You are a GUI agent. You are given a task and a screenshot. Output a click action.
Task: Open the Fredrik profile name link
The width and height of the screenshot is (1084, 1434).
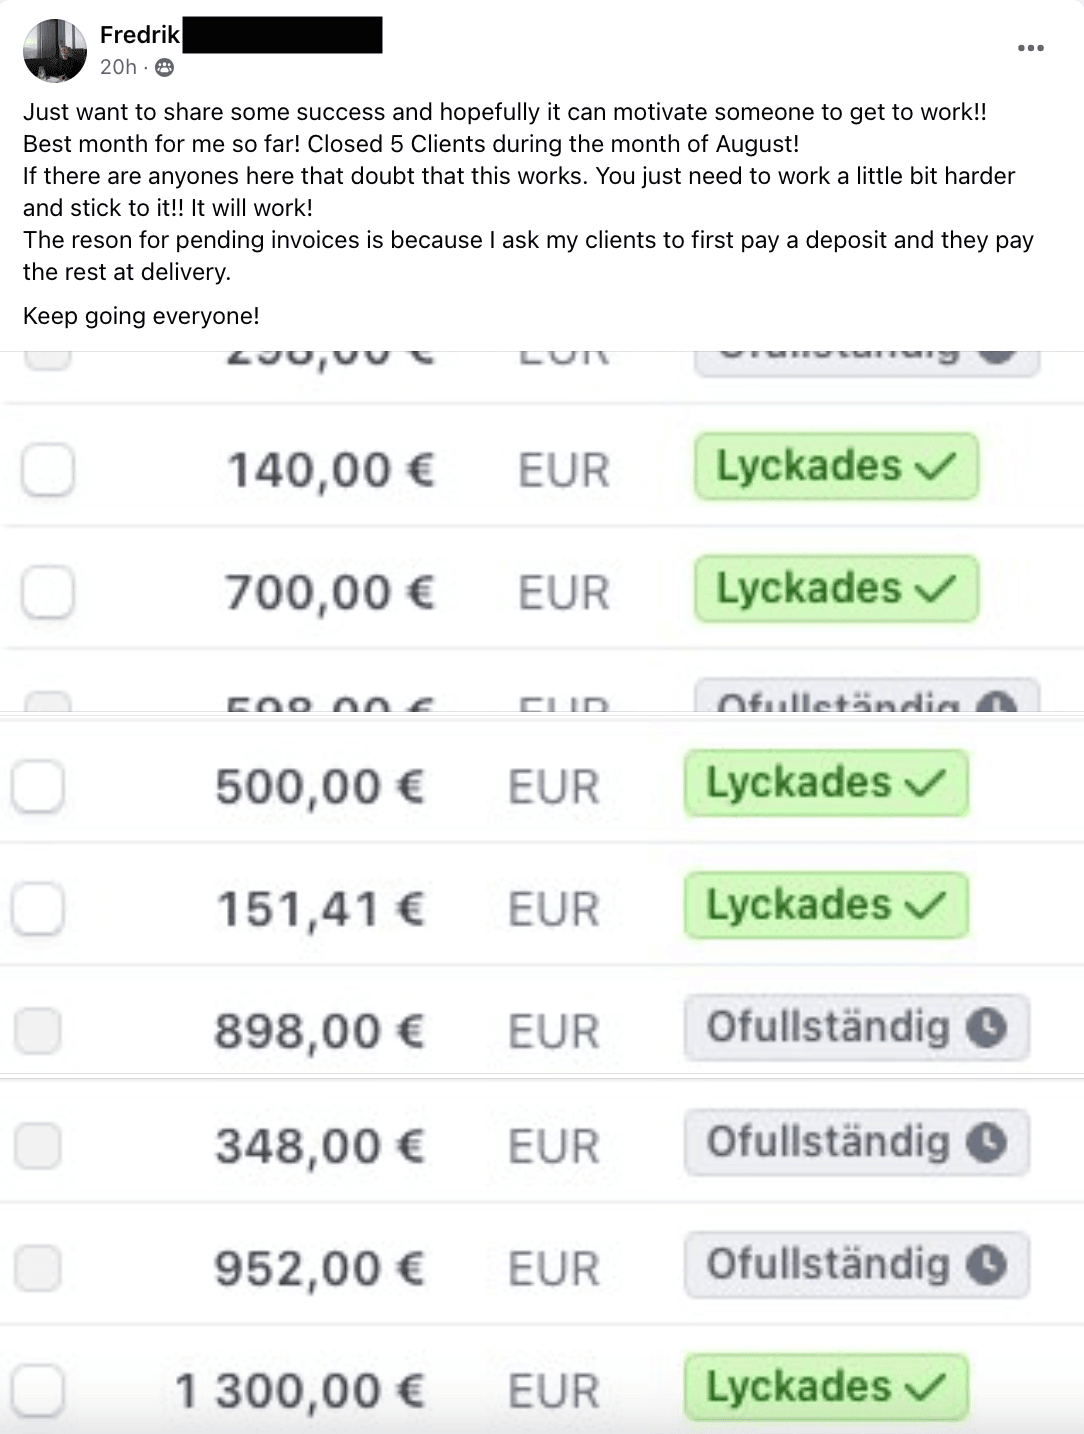coord(140,35)
